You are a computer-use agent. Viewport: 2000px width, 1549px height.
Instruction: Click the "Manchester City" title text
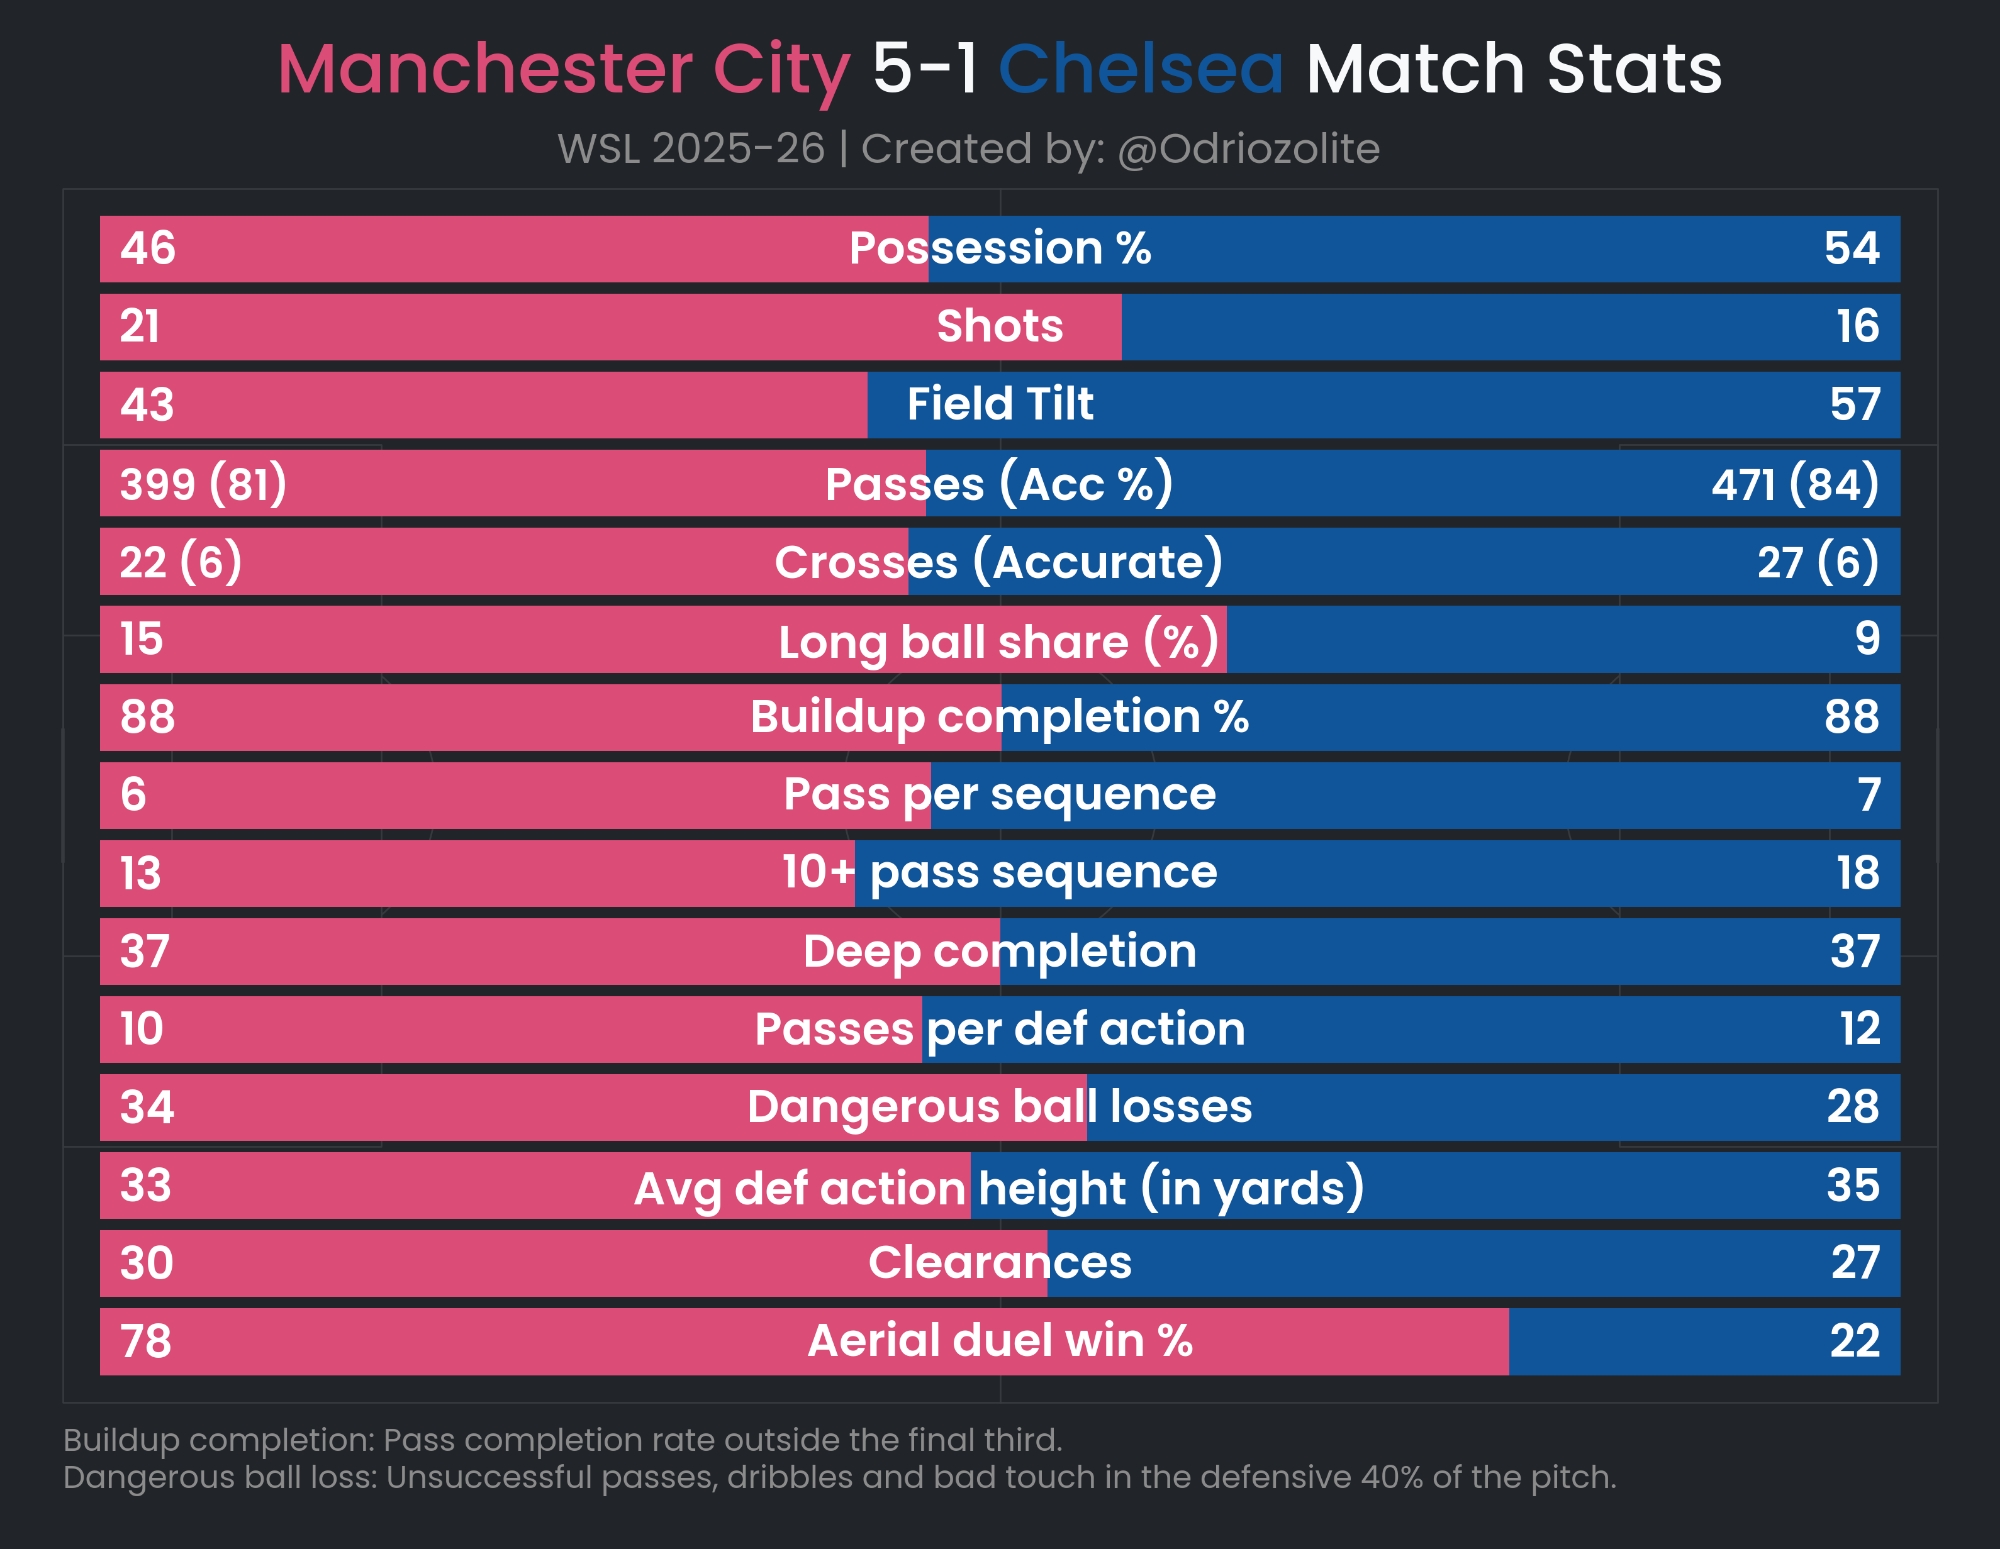point(563,70)
